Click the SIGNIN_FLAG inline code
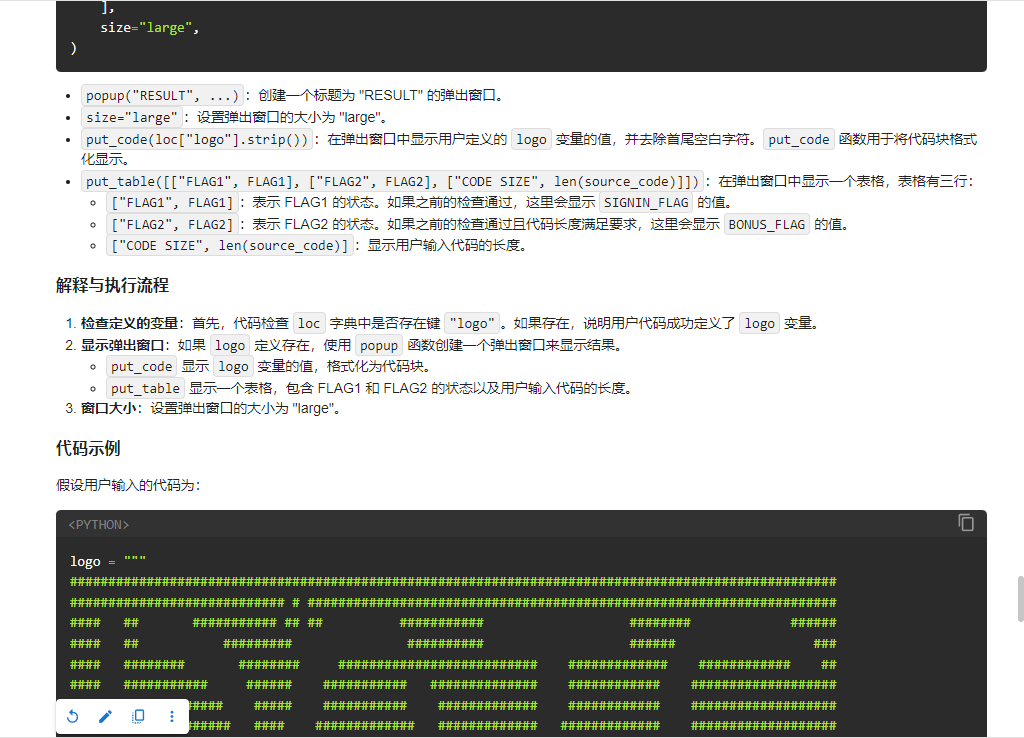The width and height of the screenshot is (1024, 738). (645, 203)
